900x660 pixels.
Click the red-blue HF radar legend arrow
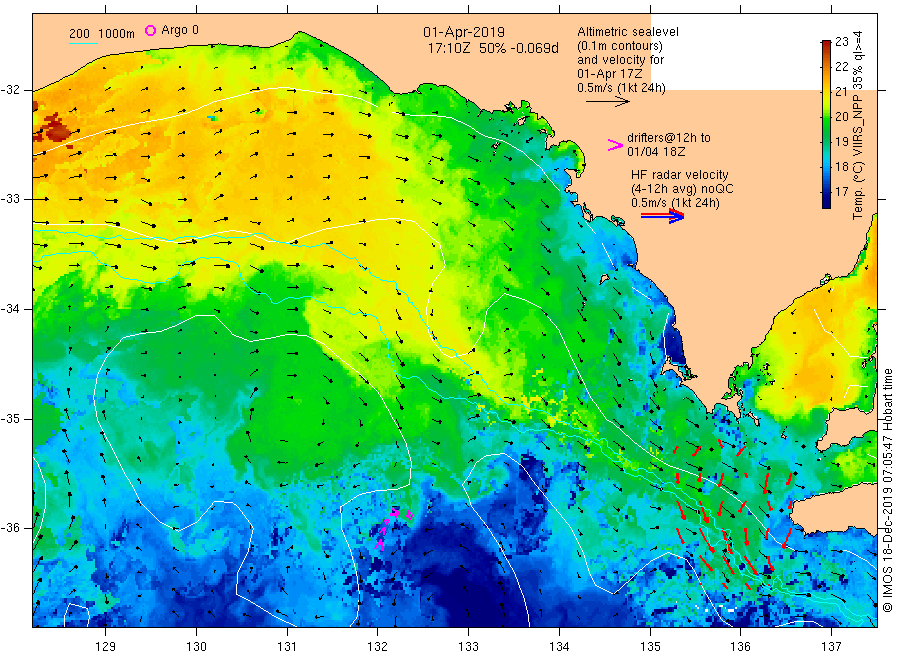click(662, 216)
